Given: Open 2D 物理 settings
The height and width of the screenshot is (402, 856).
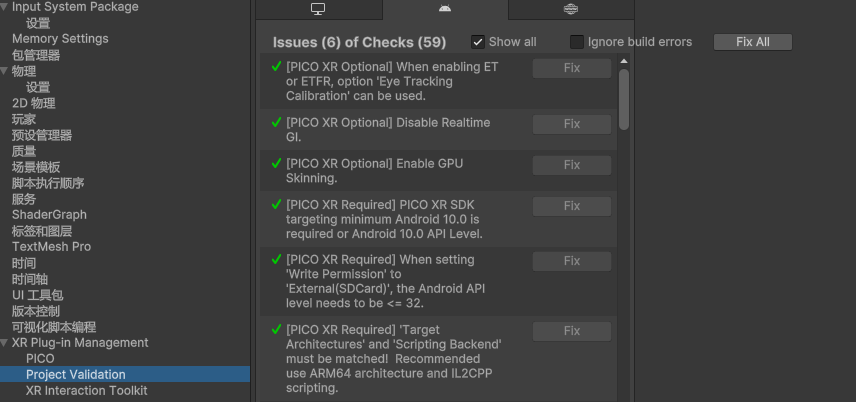Looking at the screenshot, I should click(x=34, y=103).
